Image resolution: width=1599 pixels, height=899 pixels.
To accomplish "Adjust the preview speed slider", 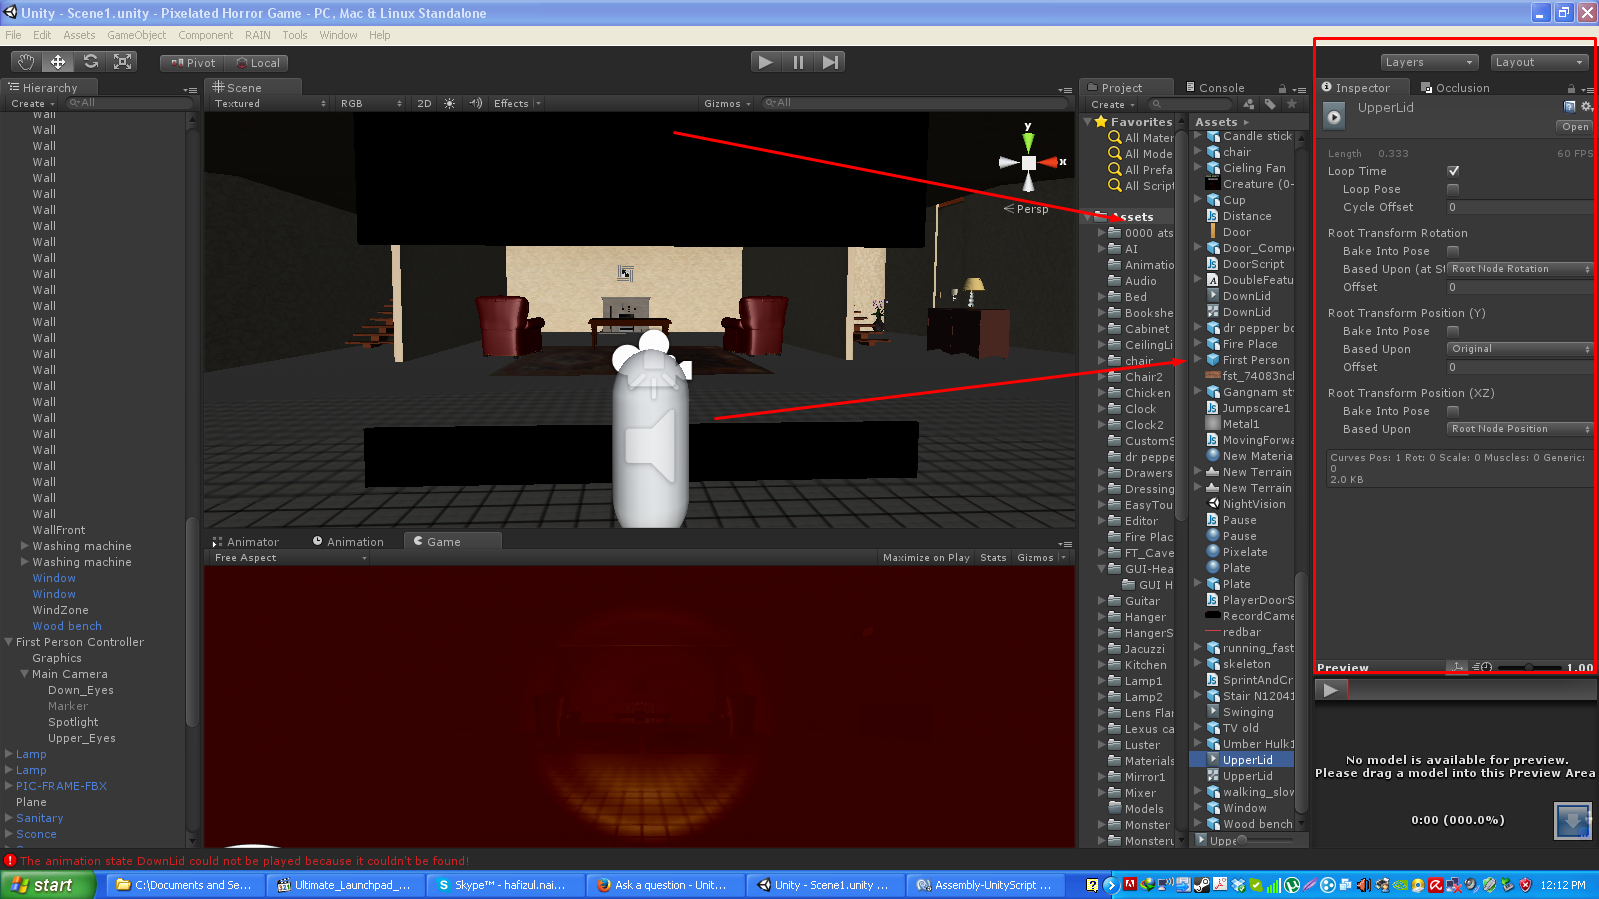I will pyautogui.click(x=1527, y=667).
